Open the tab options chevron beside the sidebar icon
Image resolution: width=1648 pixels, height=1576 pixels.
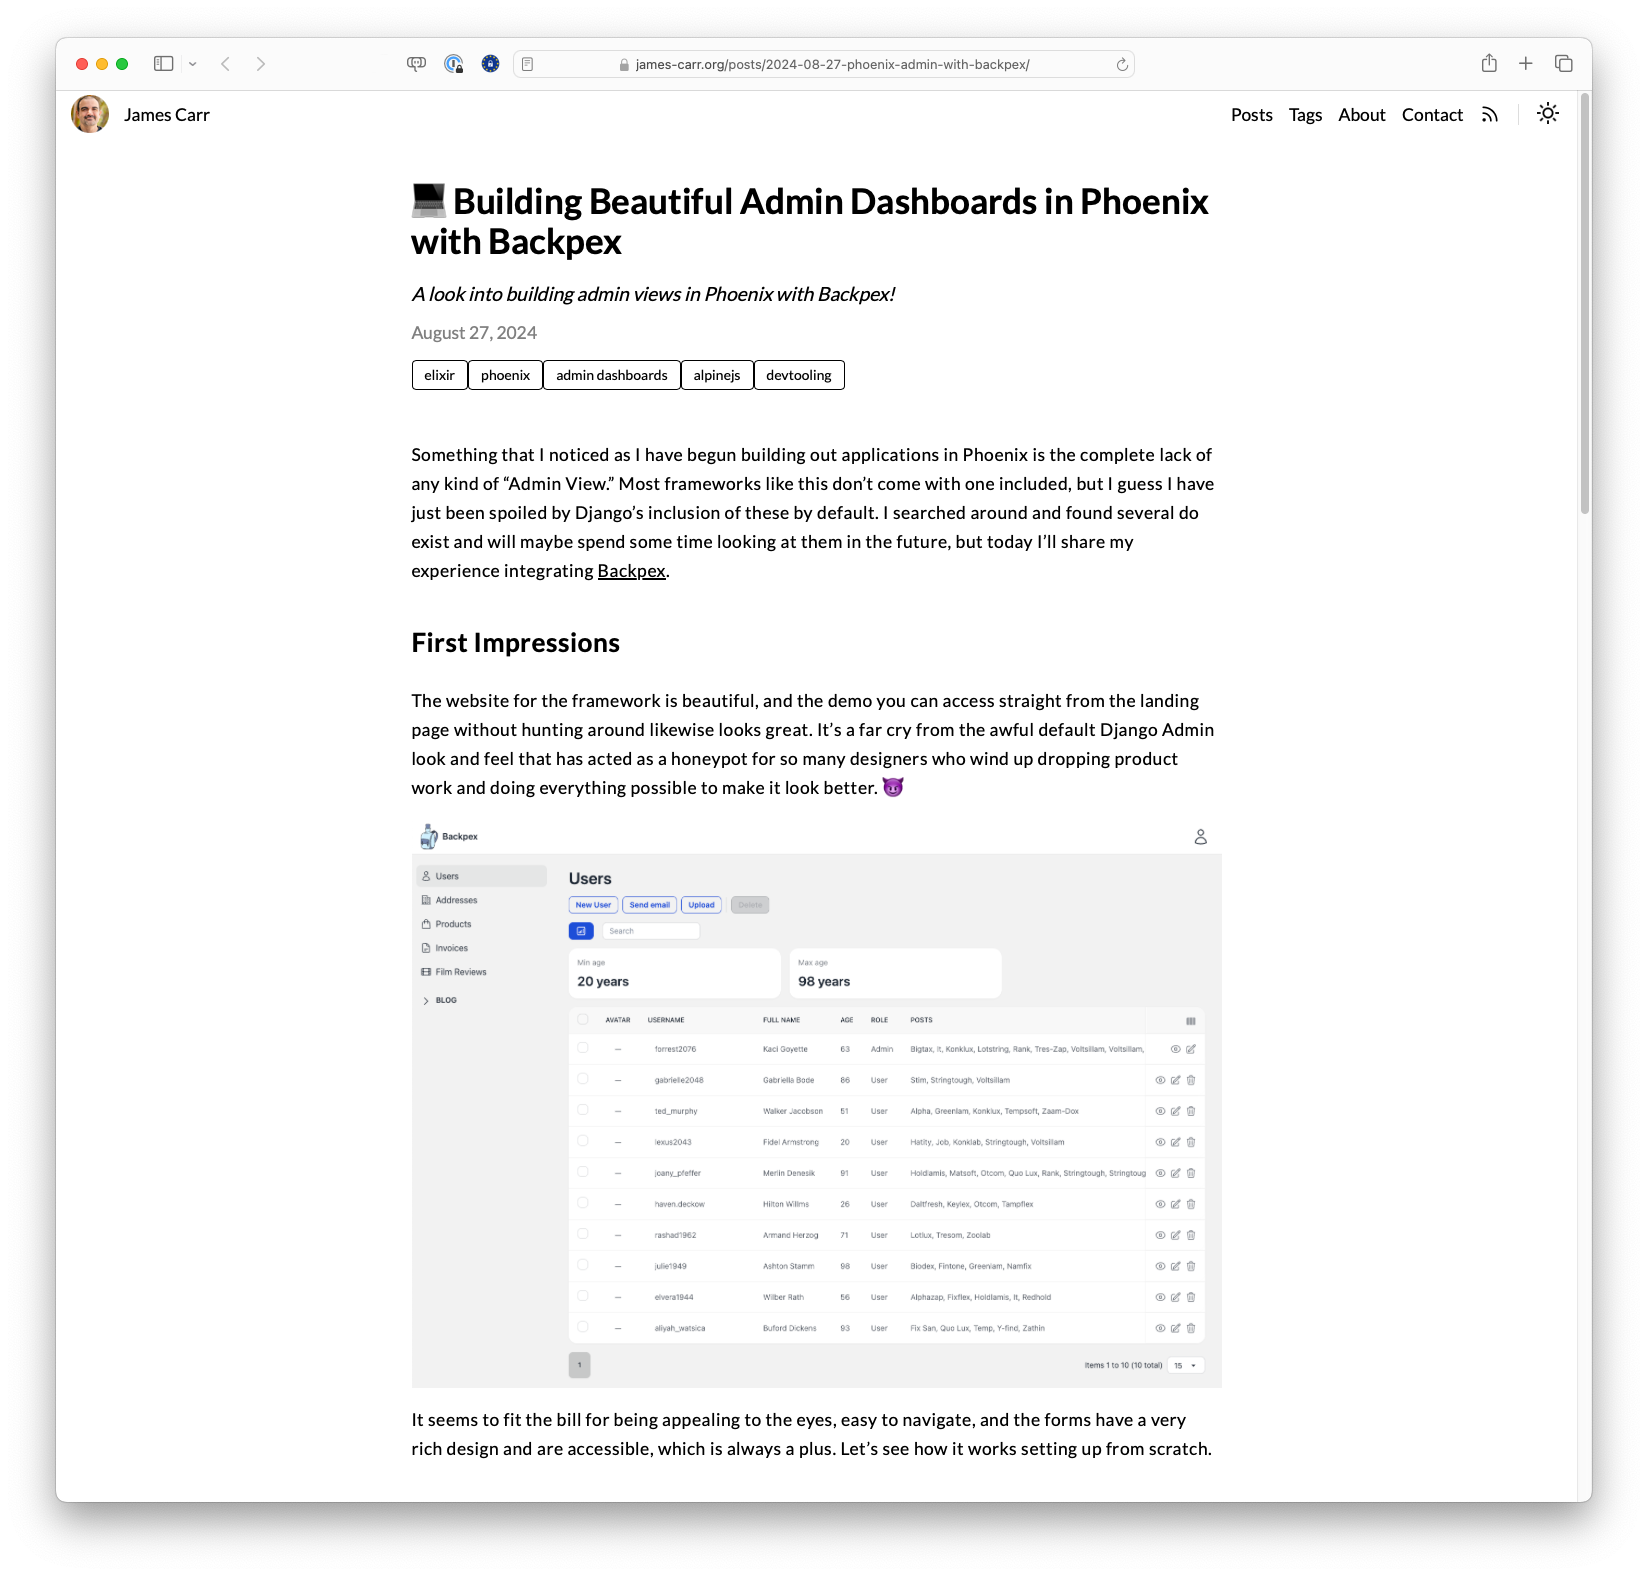pyautogui.click(x=194, y=63)
